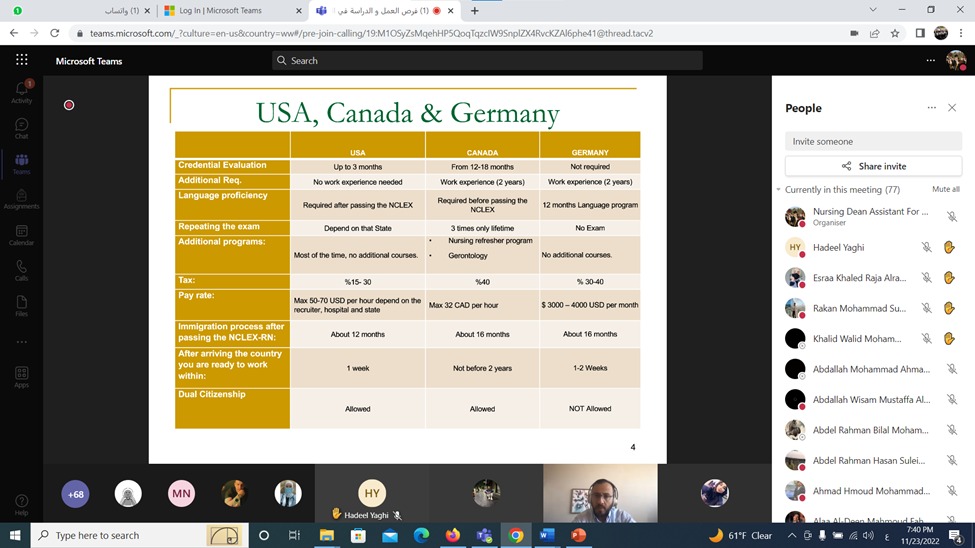
Task: Select the MN participant avatar
Action: (182, 494)
